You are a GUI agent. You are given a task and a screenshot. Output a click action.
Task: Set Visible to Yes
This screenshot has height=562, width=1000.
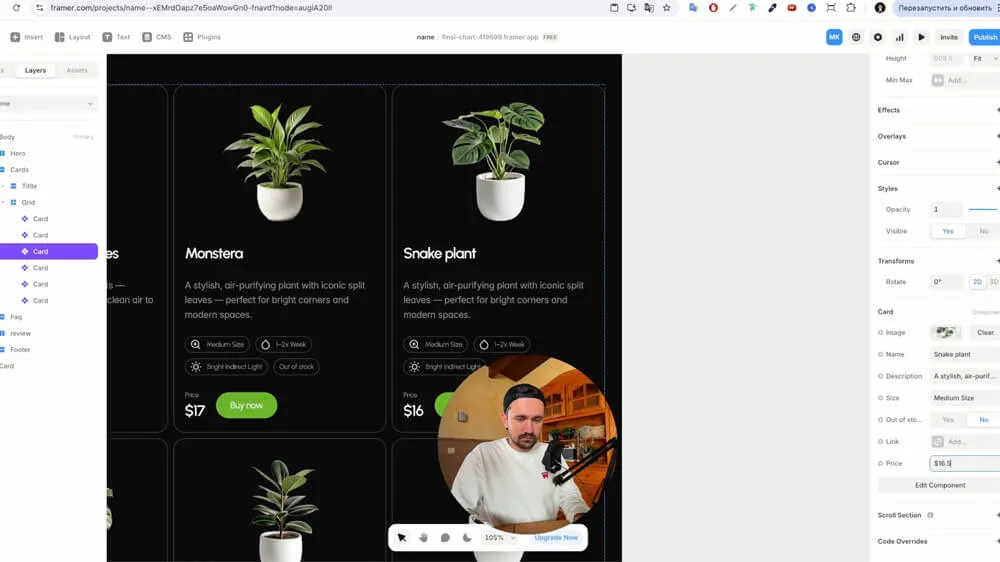(x=948, y=231)
